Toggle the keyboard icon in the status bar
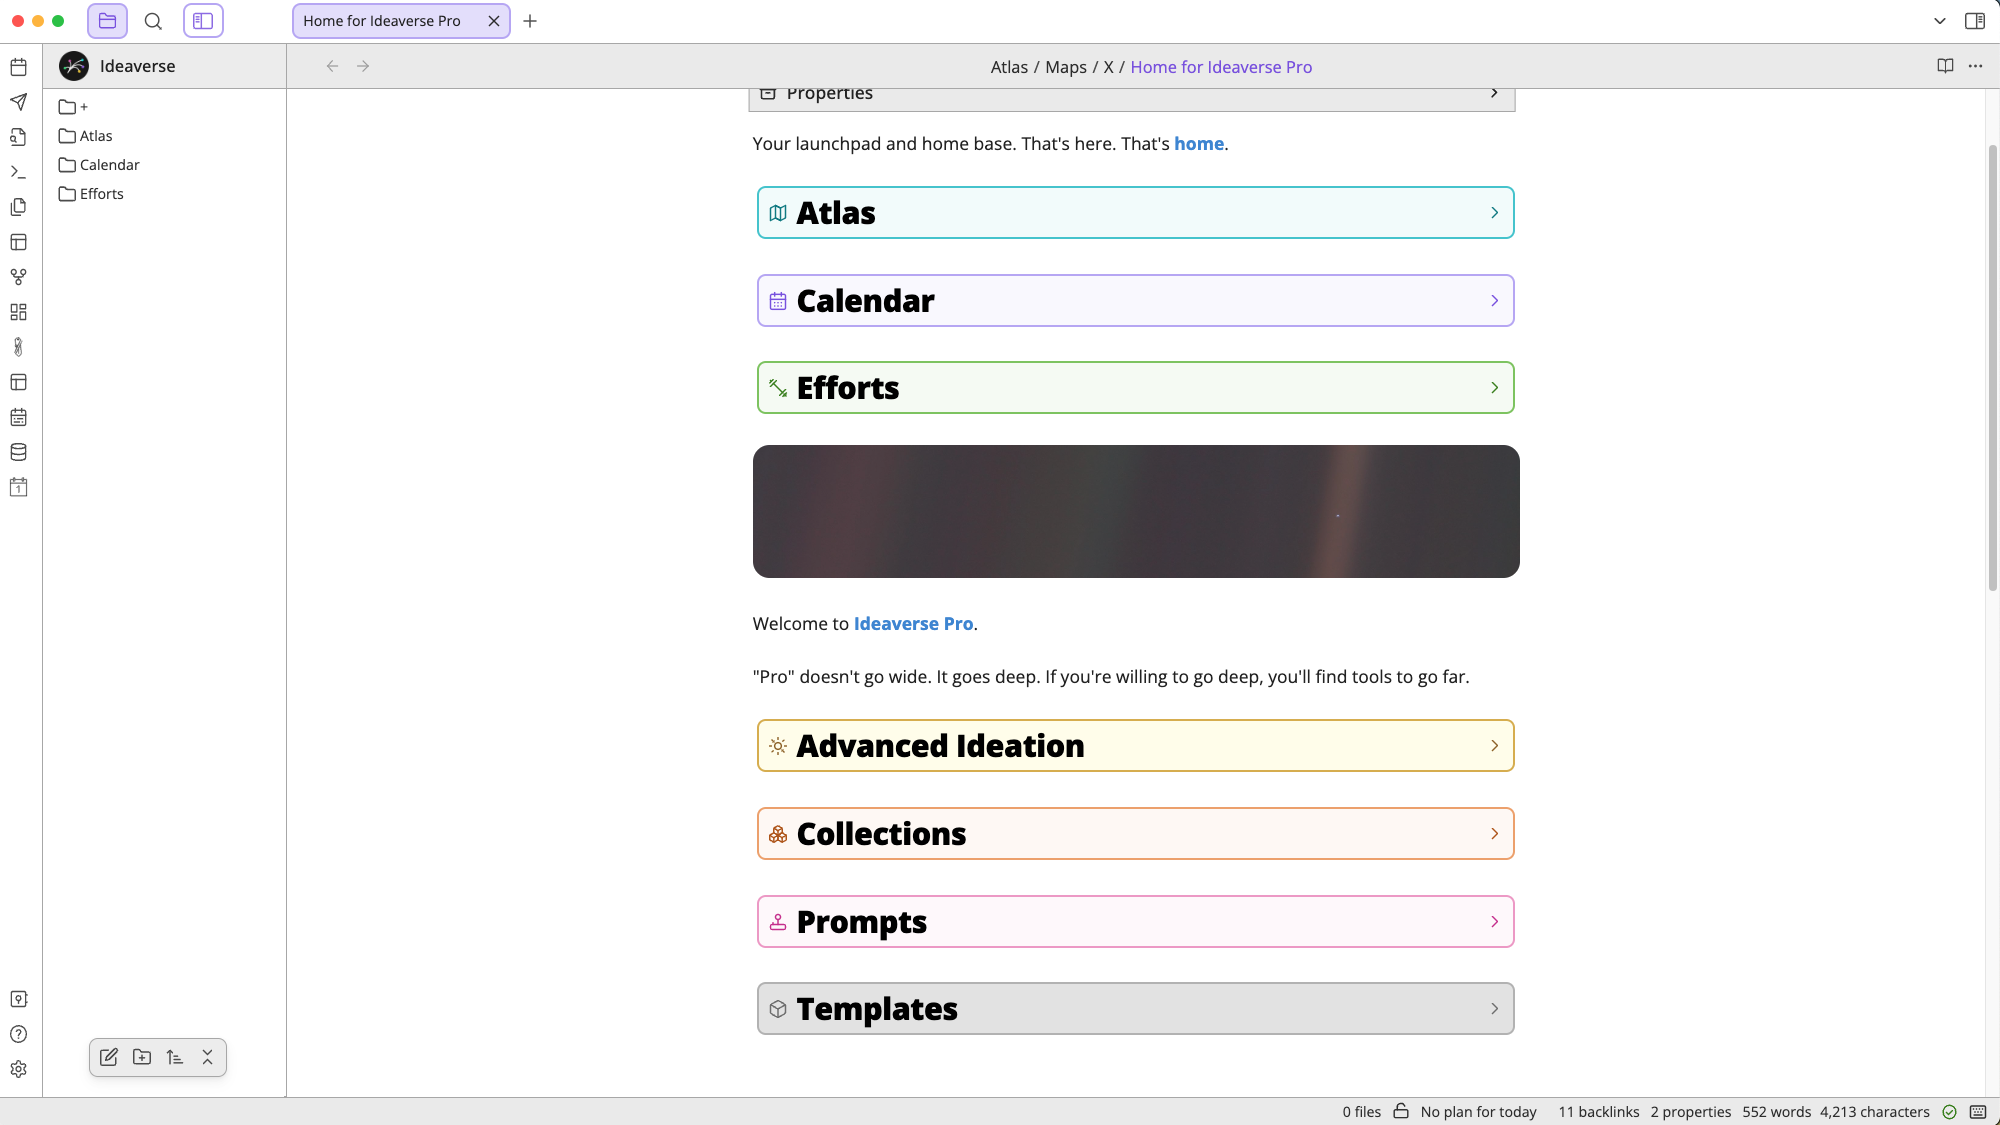The height and width of the screenshot is (1125, 2000). point(1979,1111)
